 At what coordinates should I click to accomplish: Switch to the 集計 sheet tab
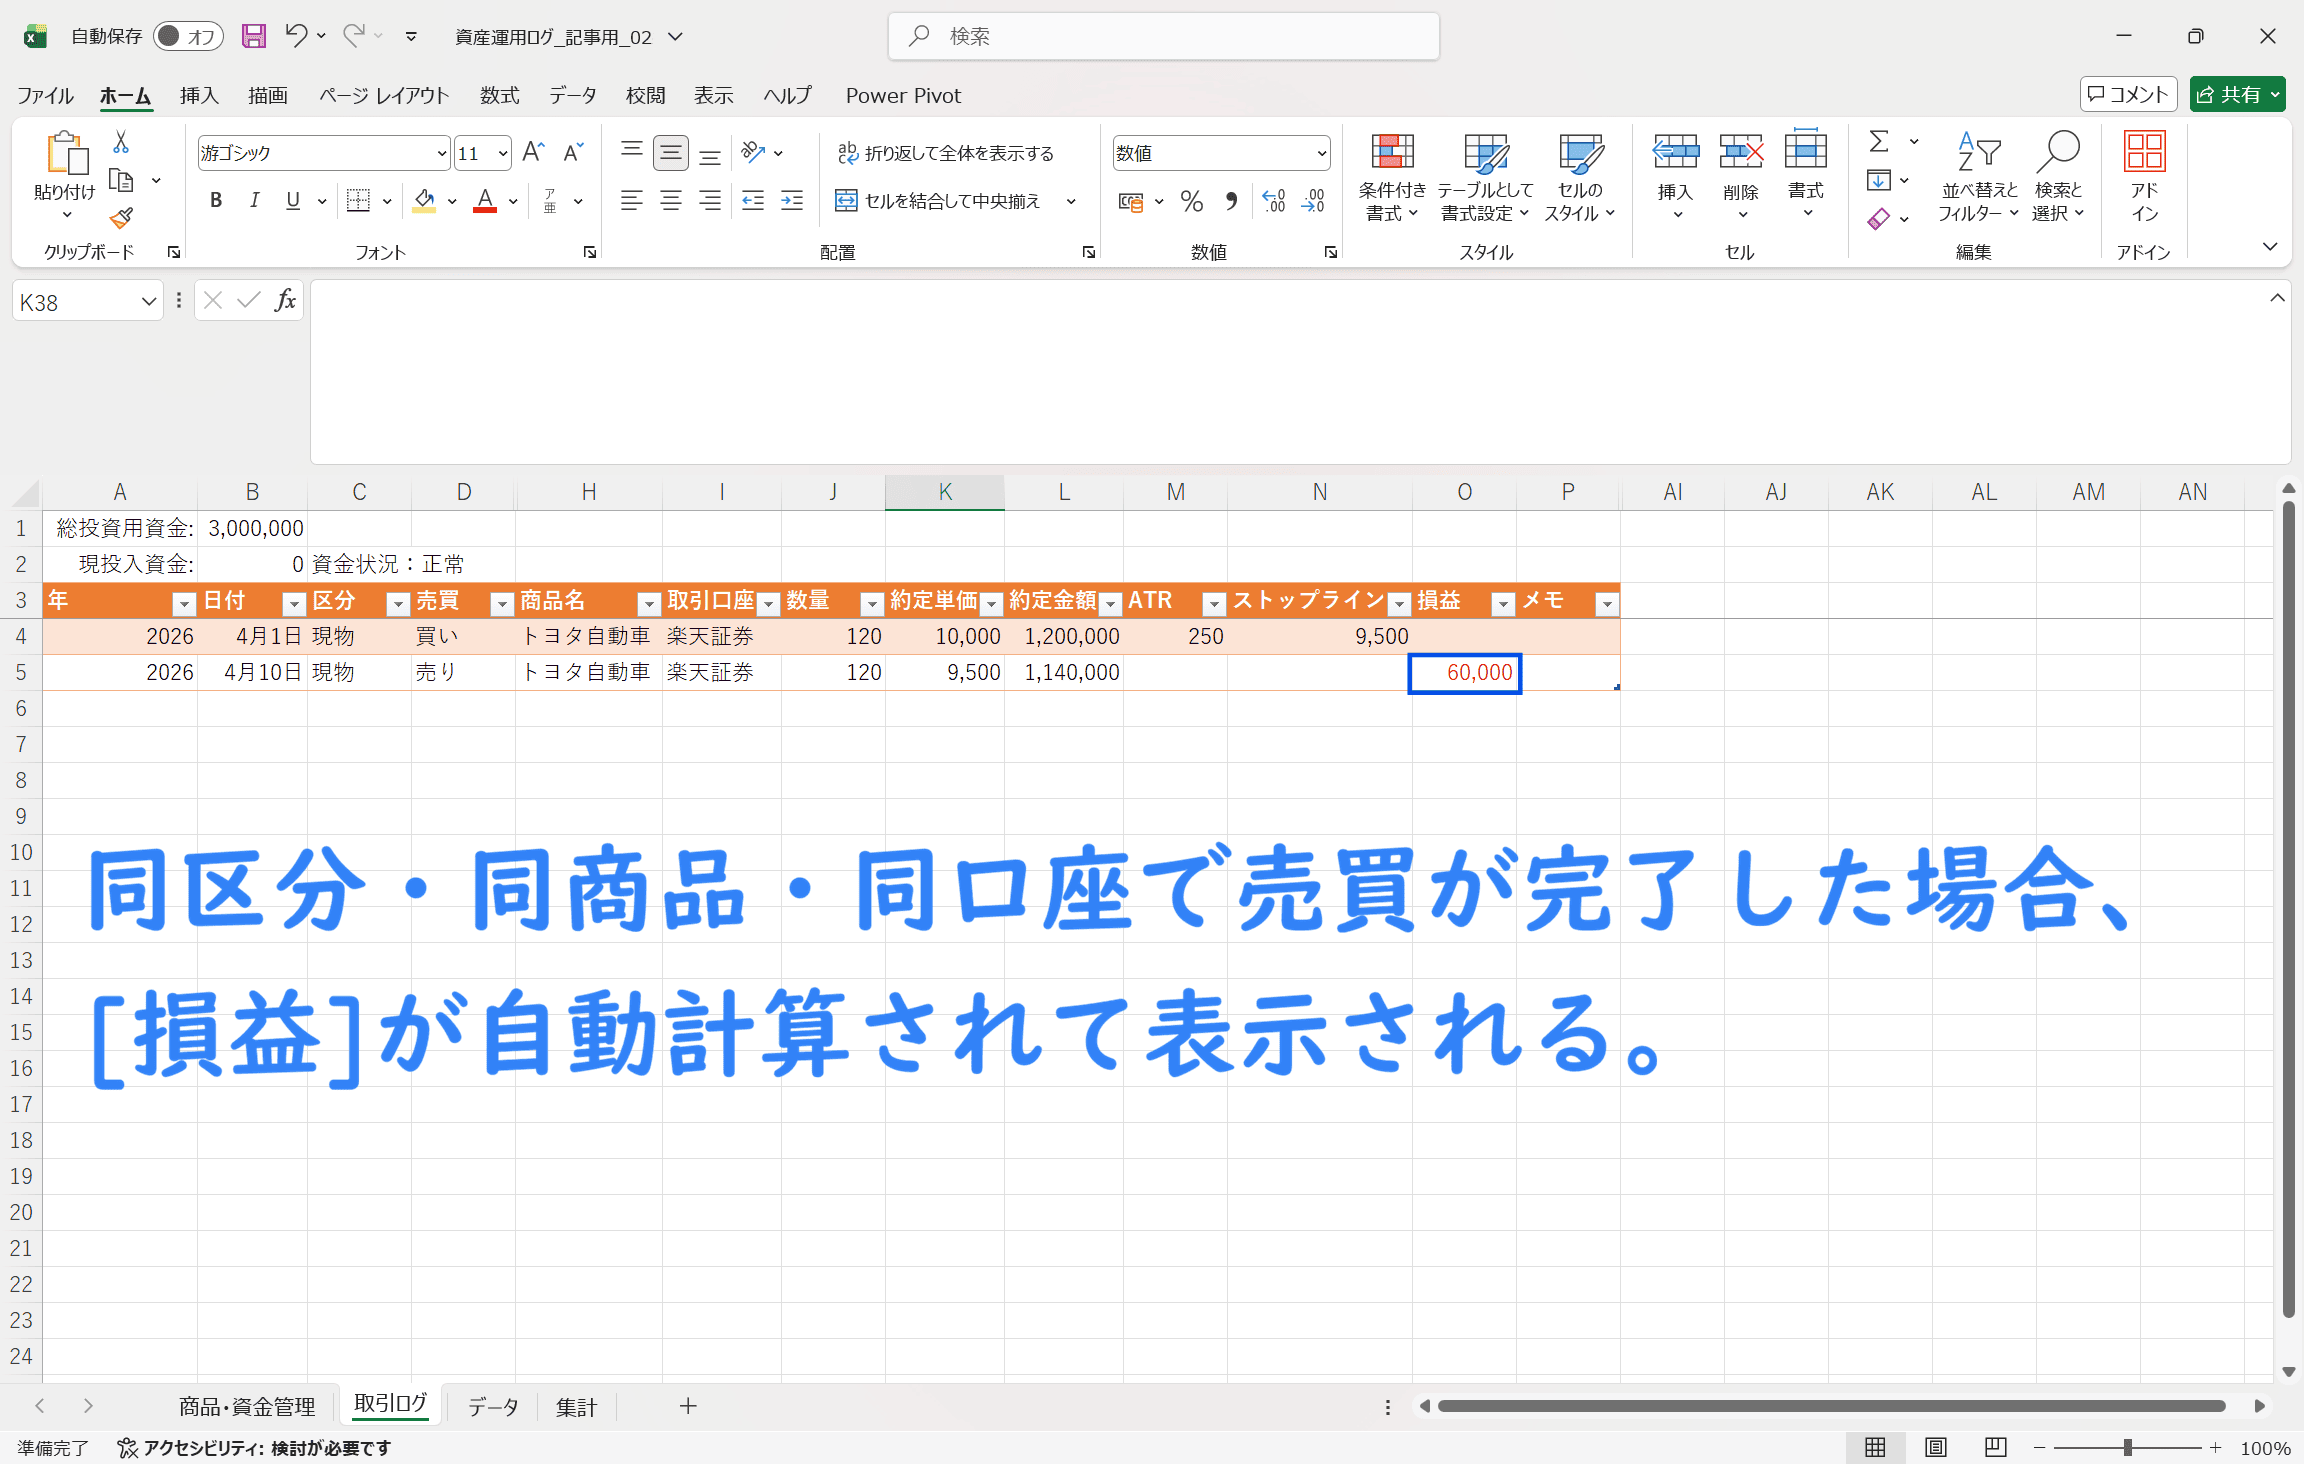576,1407
